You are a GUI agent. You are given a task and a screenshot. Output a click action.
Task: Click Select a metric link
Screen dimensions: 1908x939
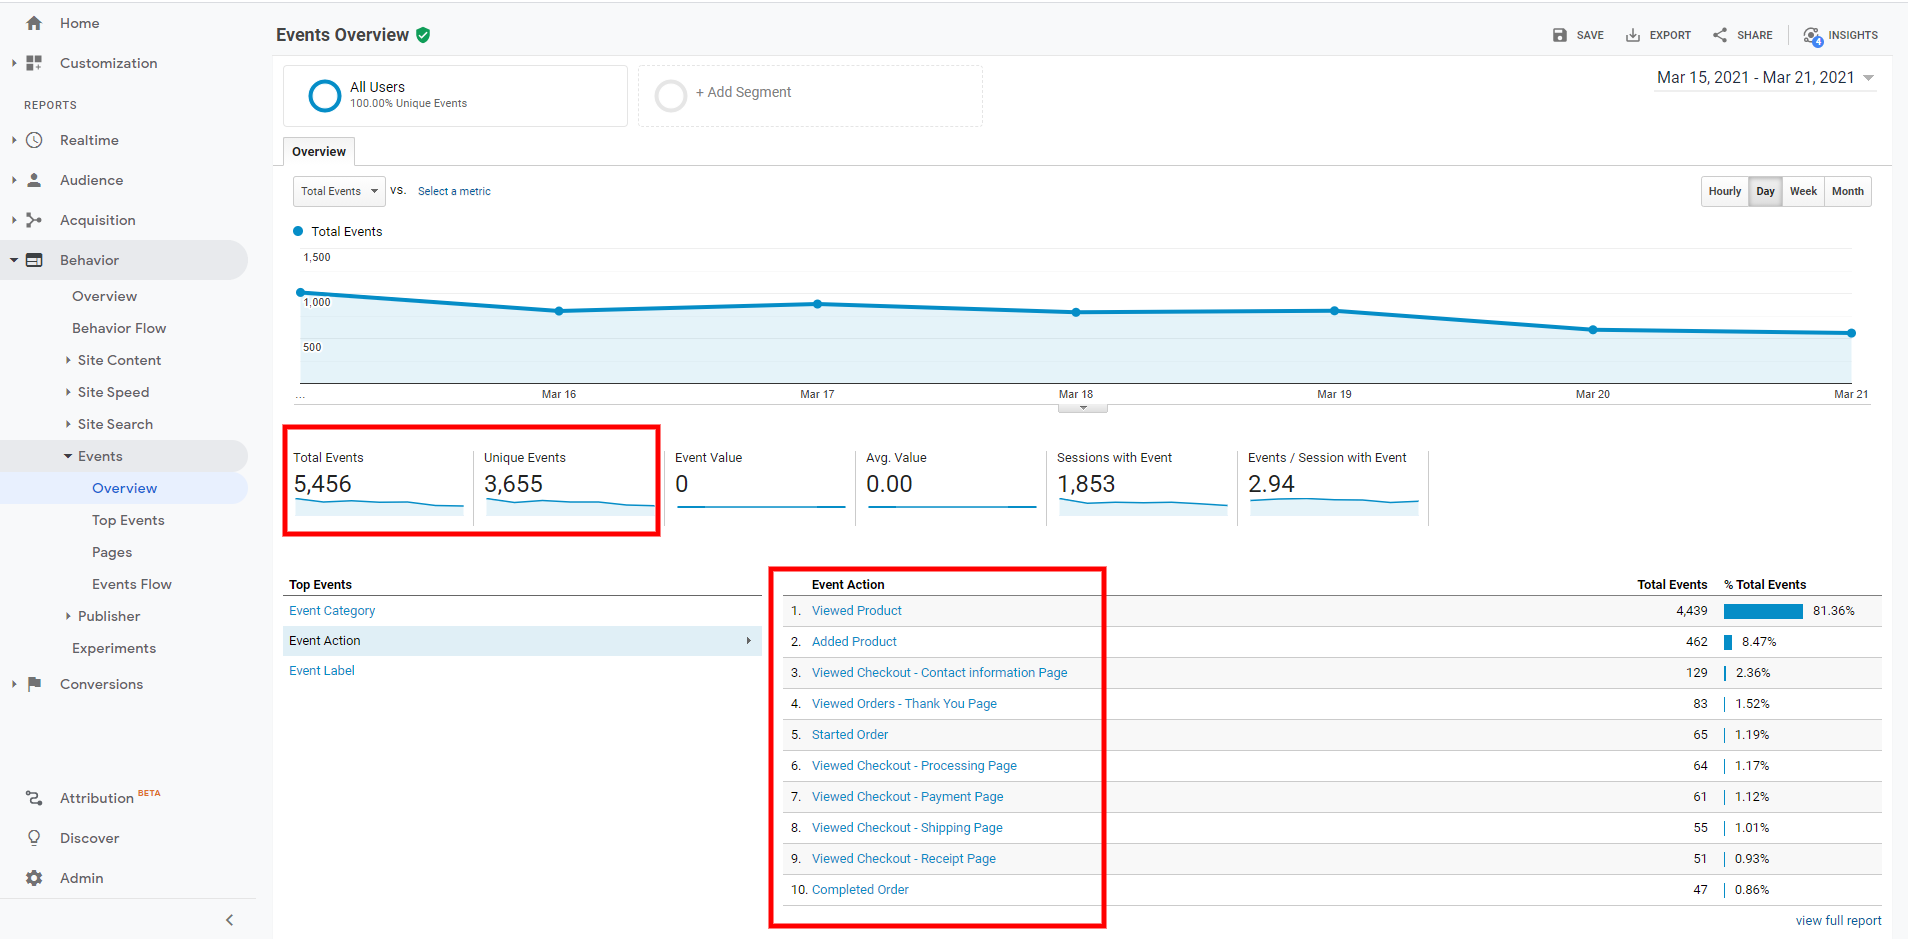click(x=454, y=191)
